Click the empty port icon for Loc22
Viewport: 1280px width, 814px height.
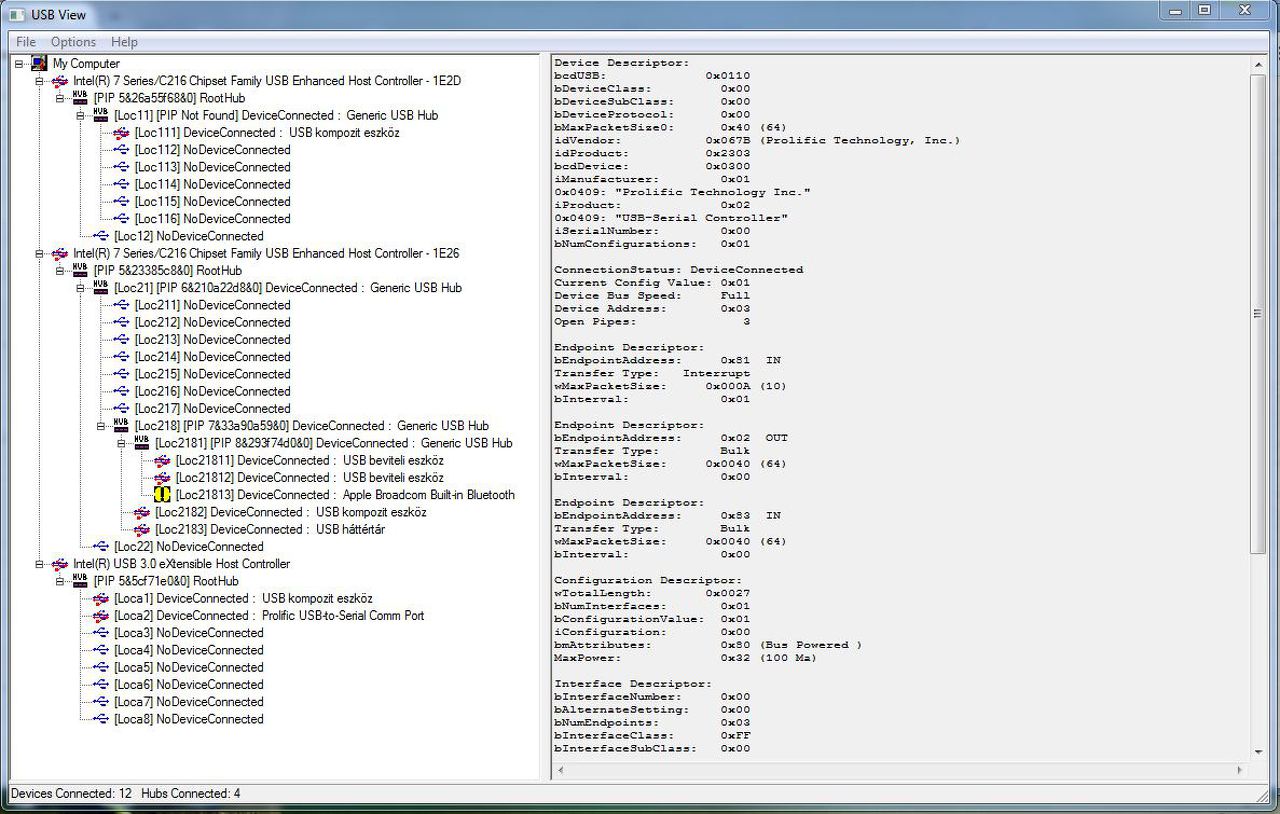(101, 547)
